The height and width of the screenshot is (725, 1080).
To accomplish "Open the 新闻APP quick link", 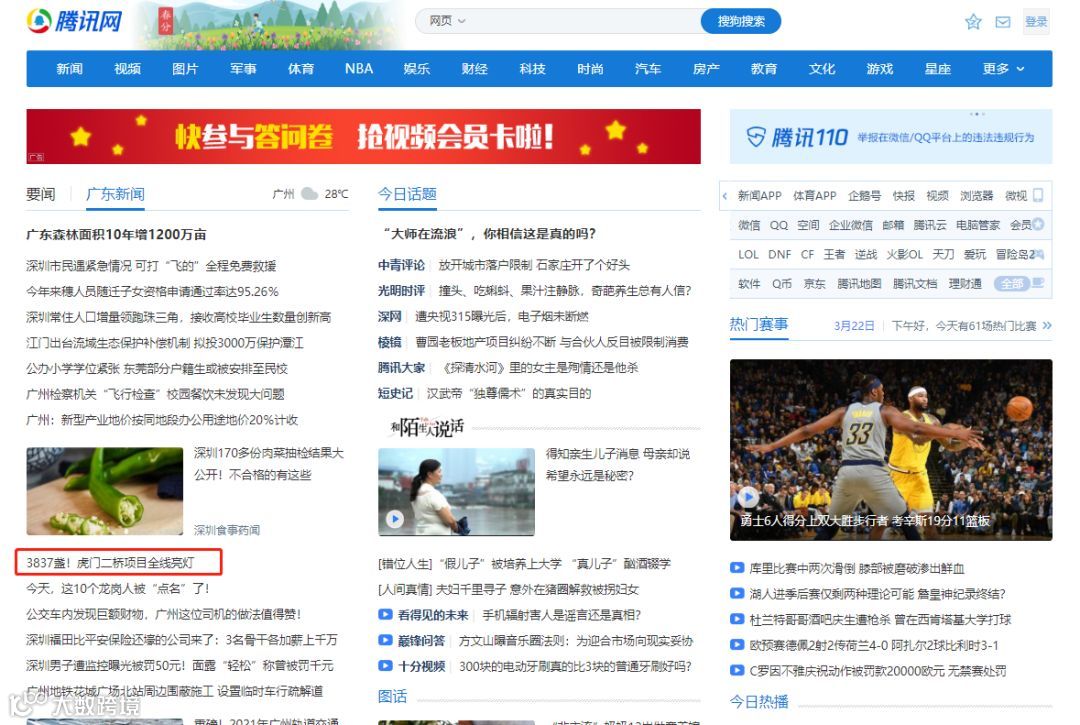I will point(760,196).
